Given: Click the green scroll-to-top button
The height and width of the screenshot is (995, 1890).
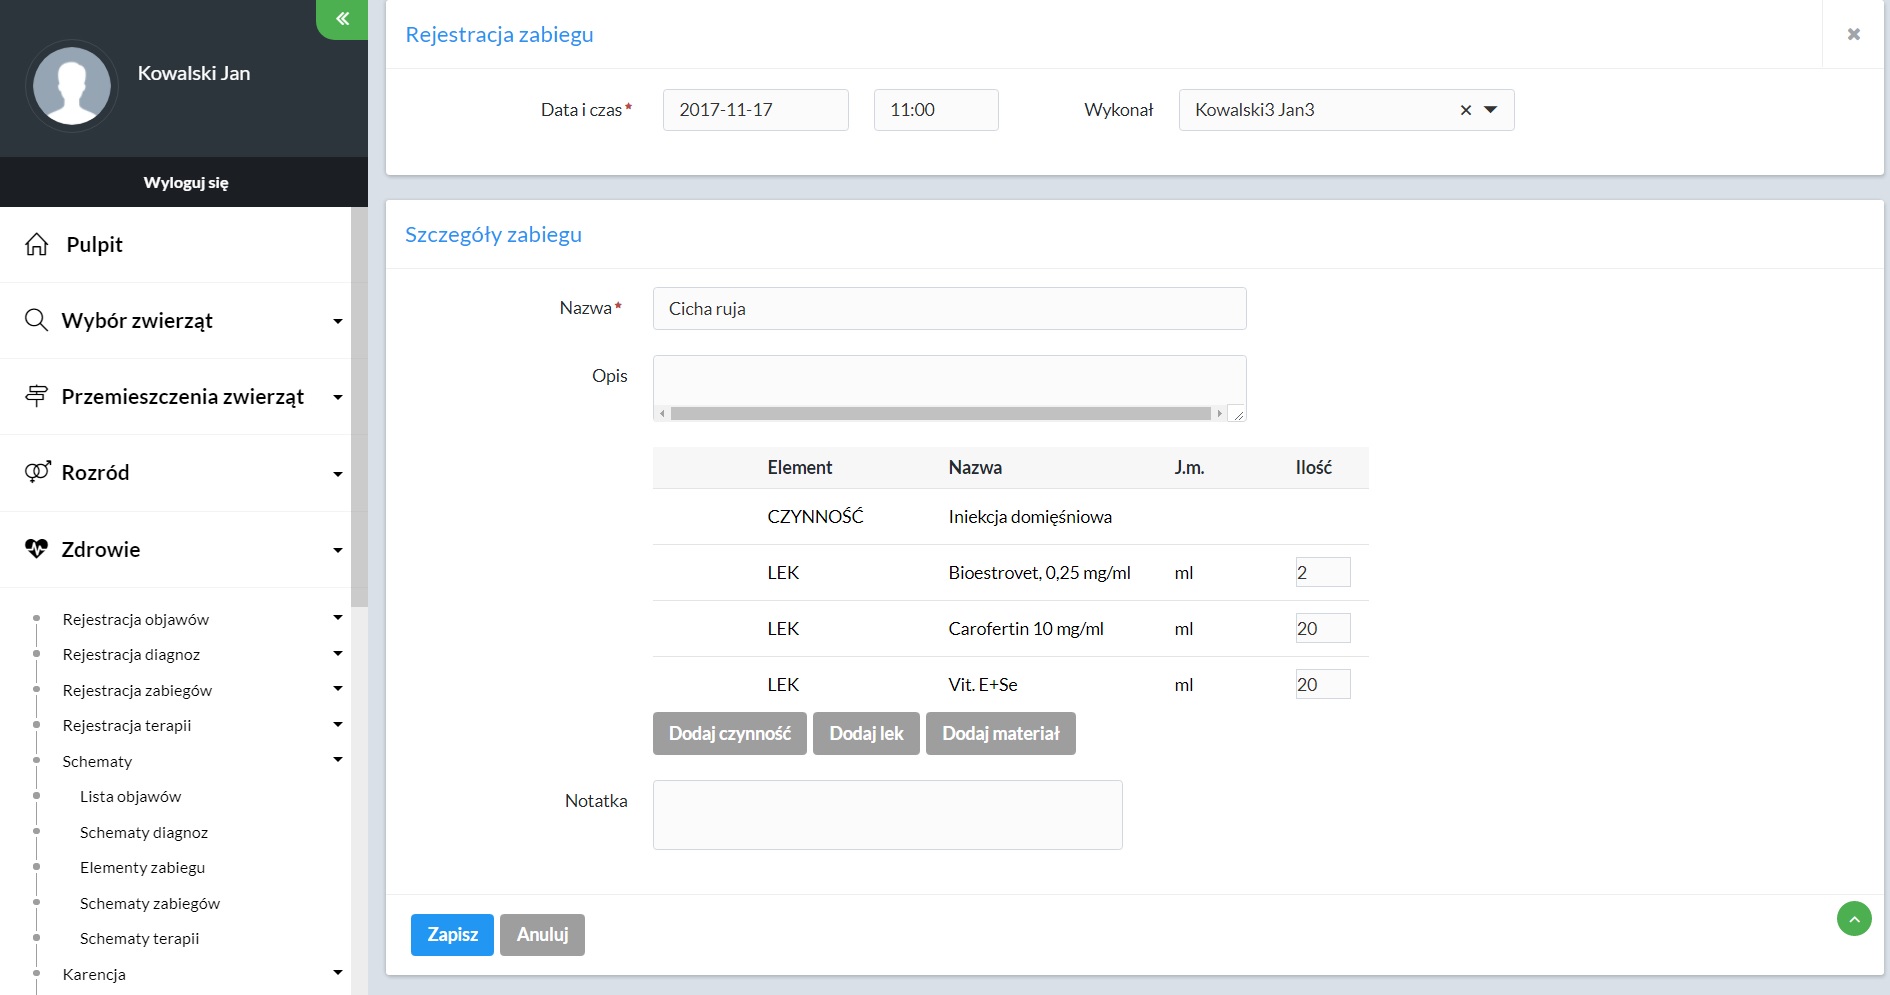Looking at the screenshot, I should [x=1854, y=918].
